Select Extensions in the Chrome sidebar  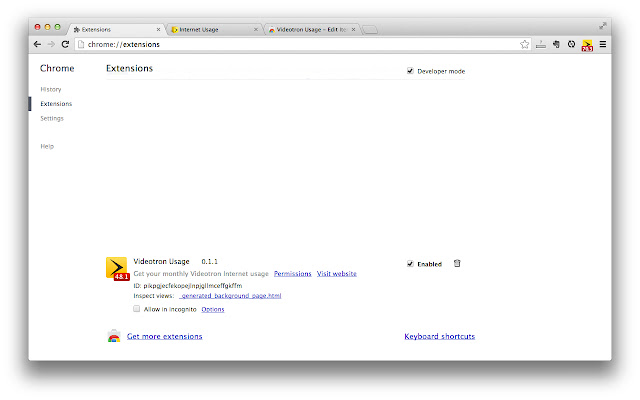click(56, 104)
